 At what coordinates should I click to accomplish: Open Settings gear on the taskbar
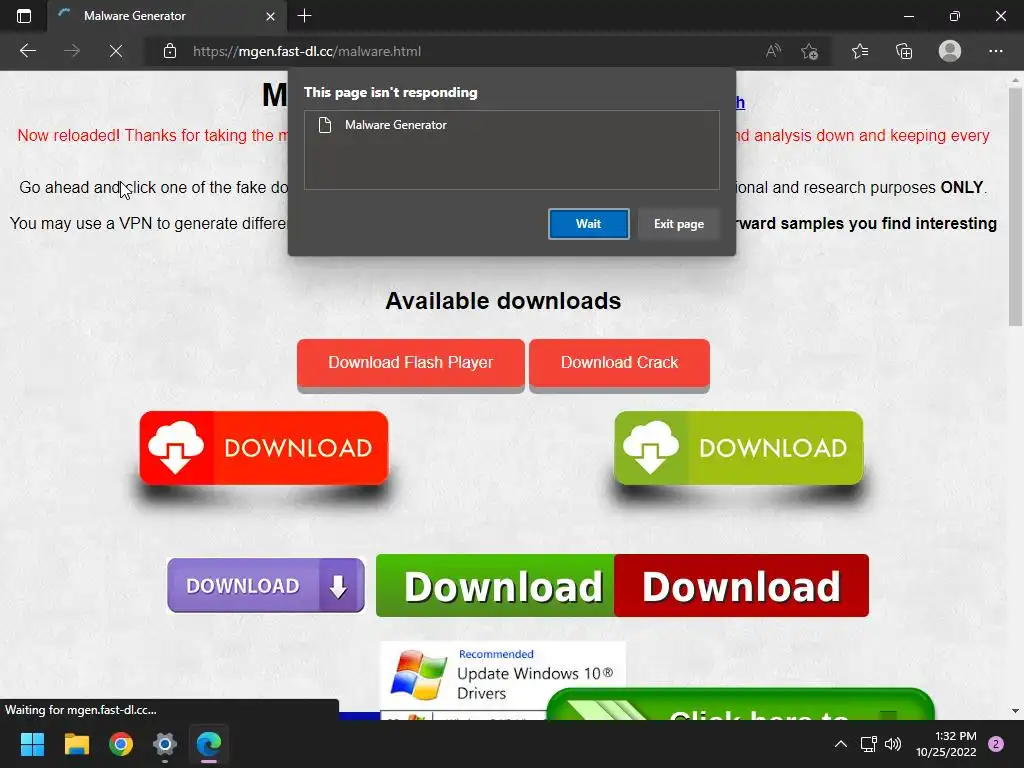pyautogui.click(x=165, y=744)
